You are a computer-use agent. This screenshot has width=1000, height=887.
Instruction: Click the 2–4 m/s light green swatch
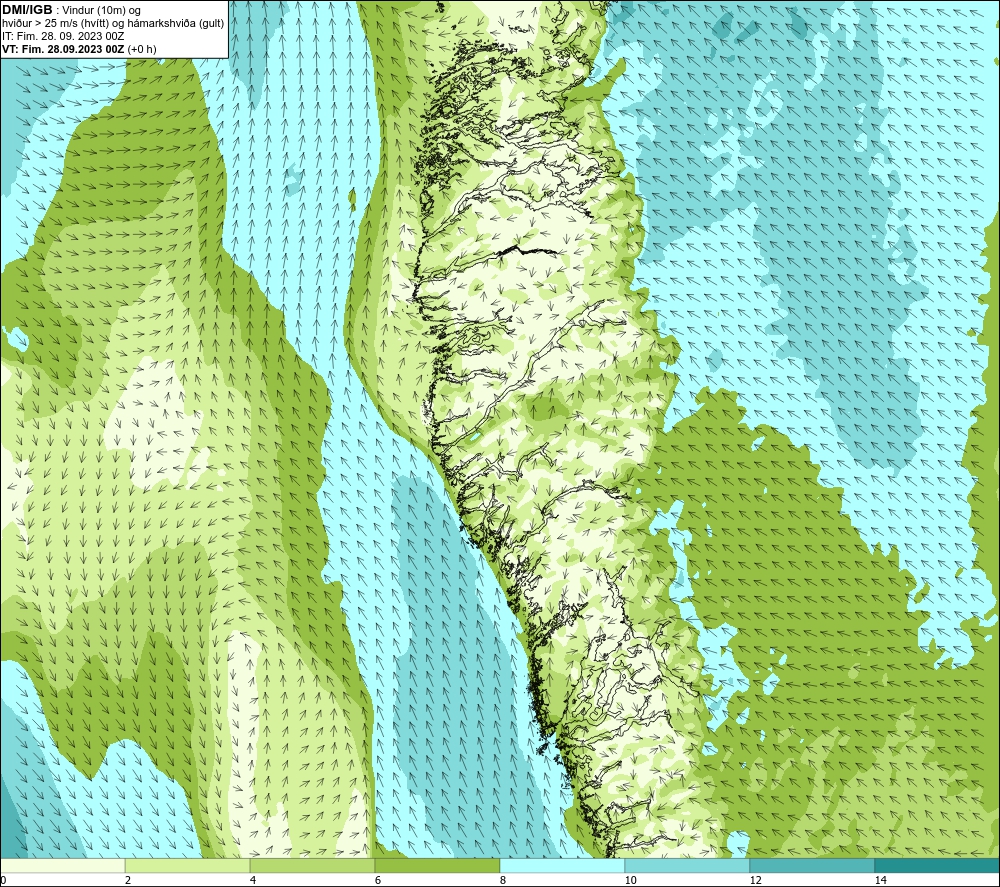tap(187, 865)
